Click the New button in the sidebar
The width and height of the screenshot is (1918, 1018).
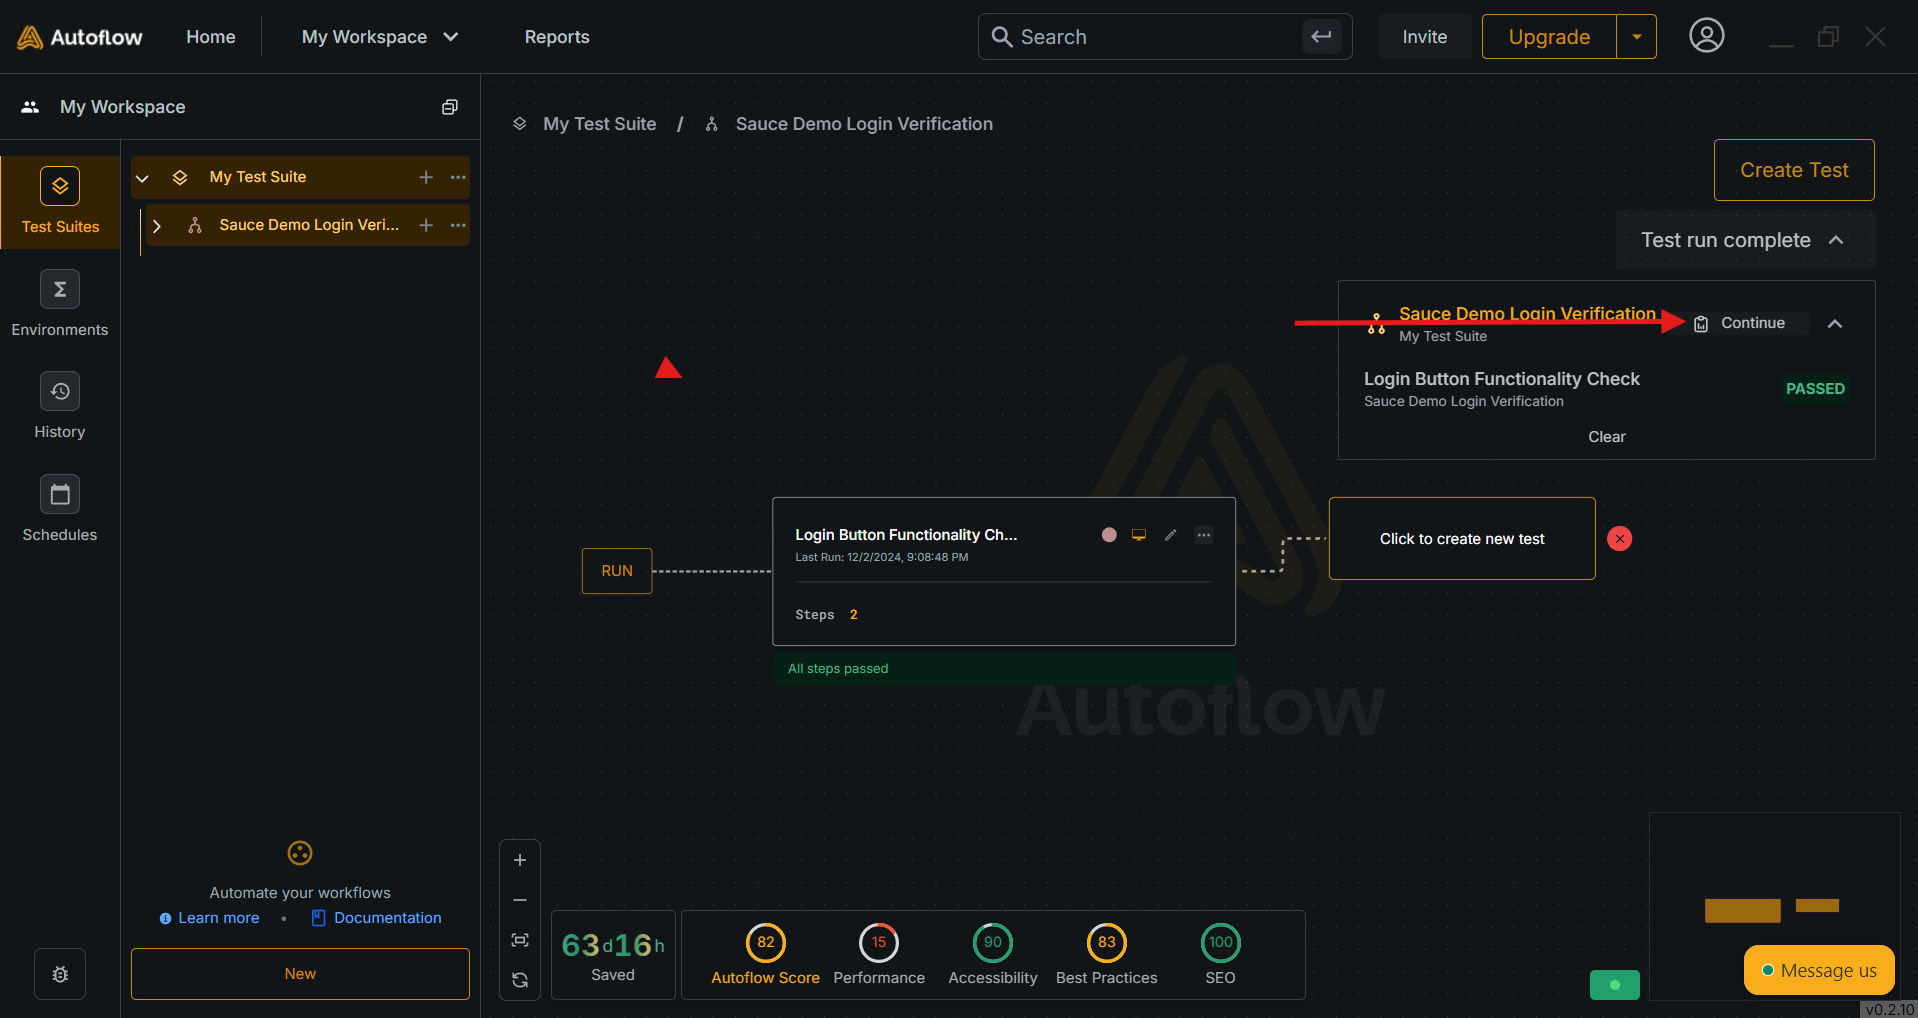point(300,974)
